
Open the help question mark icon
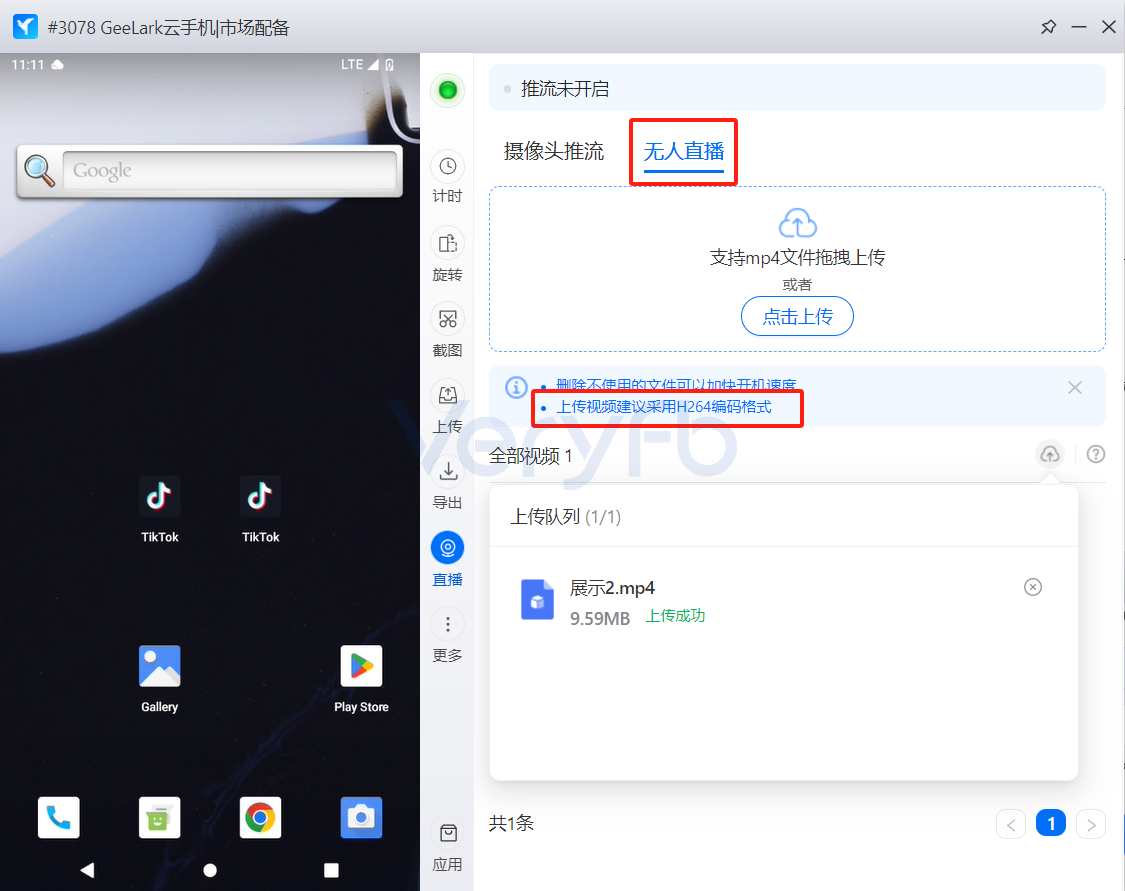click(x=1096, y=454)
